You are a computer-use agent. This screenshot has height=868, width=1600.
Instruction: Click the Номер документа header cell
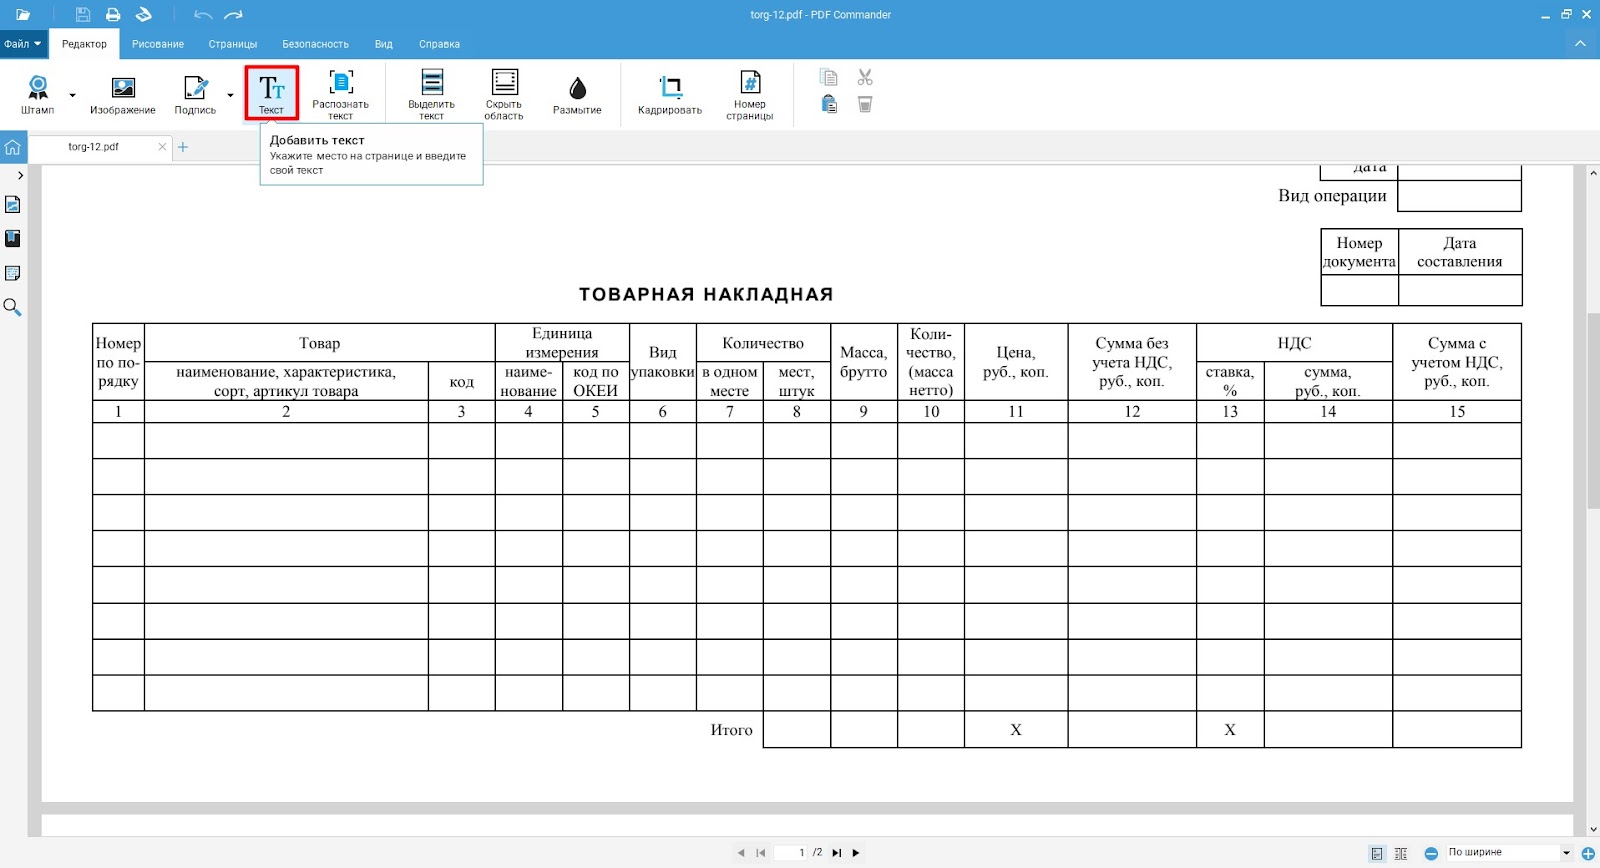(x=1359, y=252)
